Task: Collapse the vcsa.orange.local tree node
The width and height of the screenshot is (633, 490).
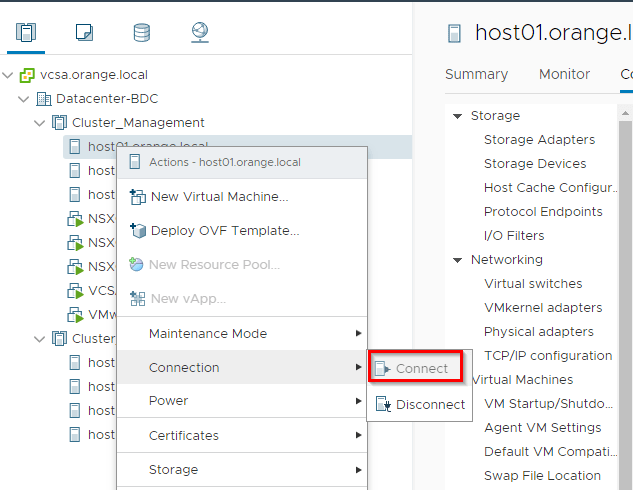Action: point(9,75)
